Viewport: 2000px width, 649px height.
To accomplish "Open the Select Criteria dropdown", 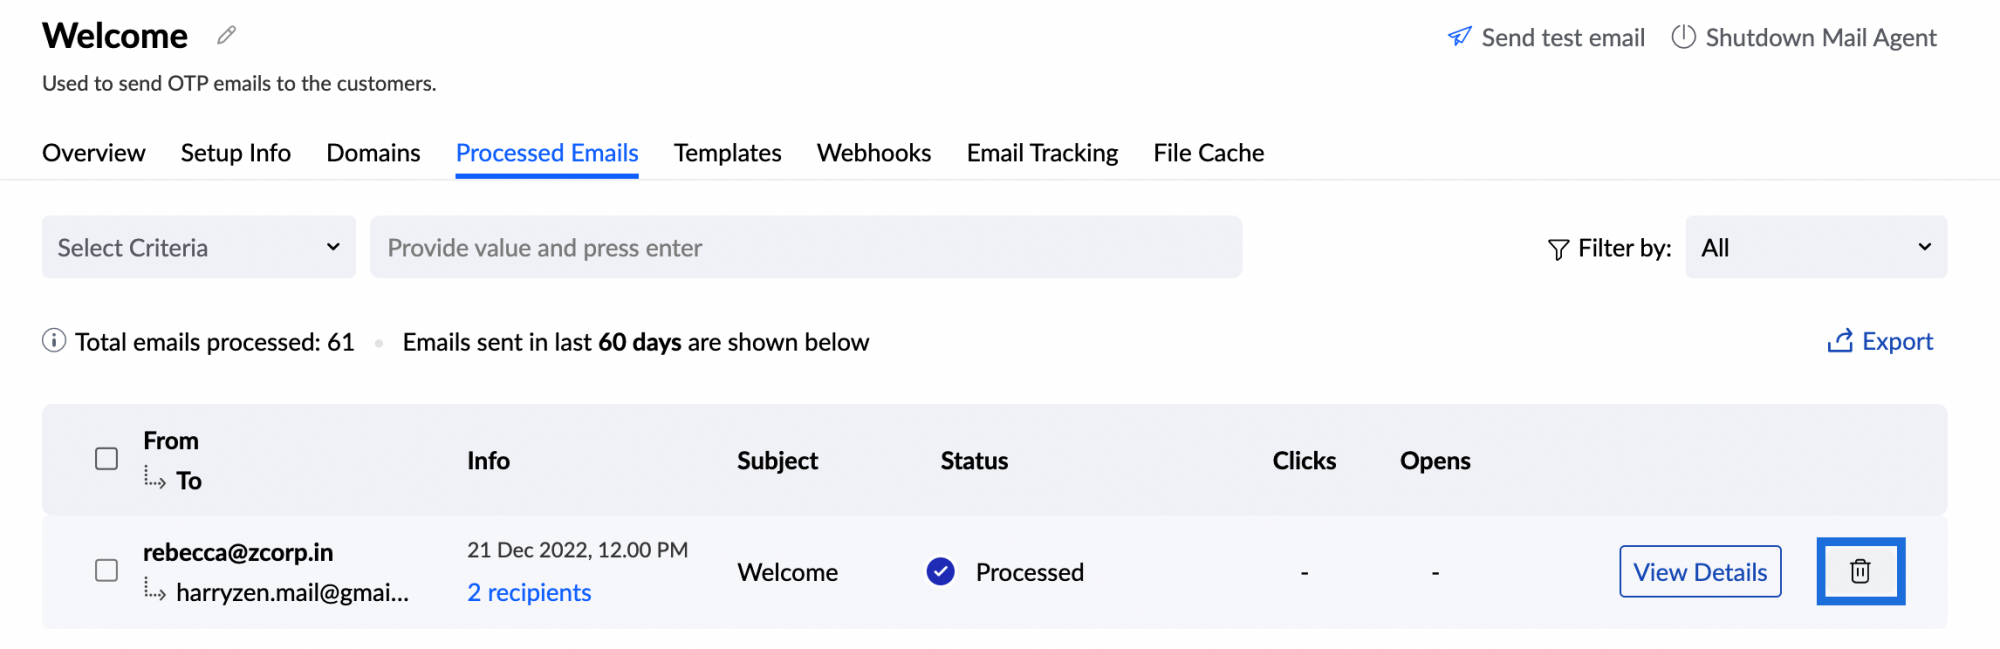I will 199,247.
